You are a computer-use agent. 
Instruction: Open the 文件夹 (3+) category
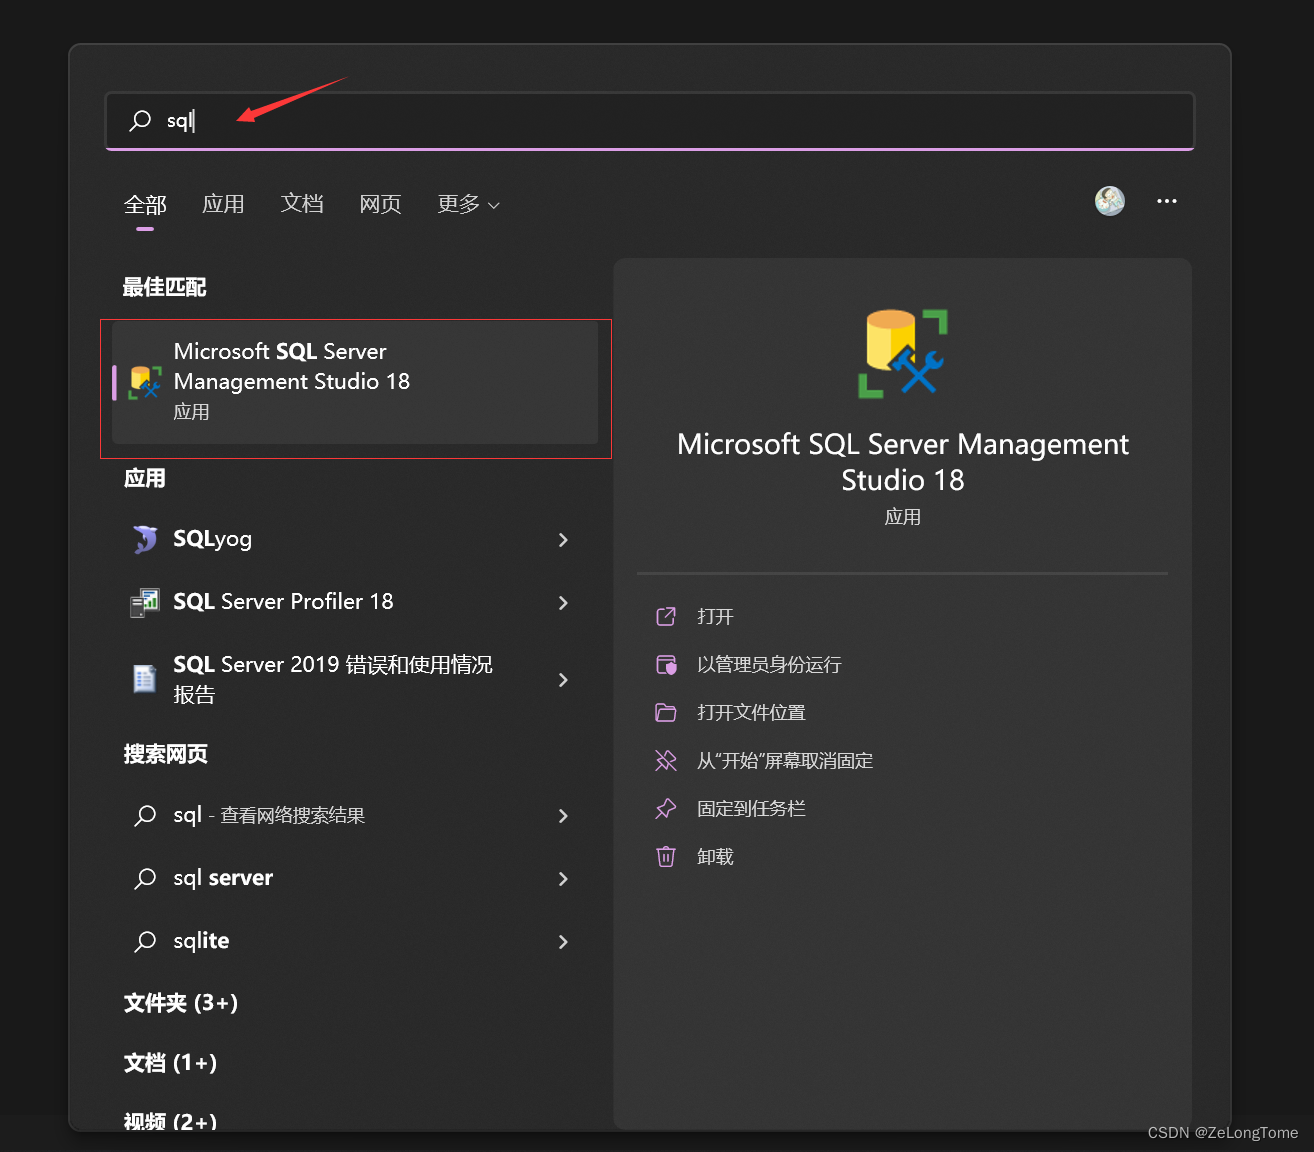[181, 1003]
